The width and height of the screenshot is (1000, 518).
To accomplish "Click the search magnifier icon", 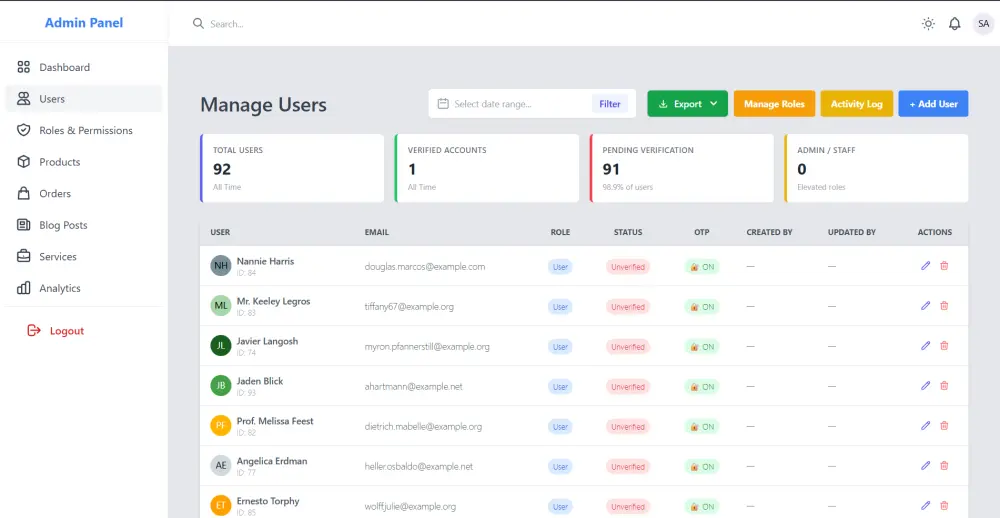I will [x=198, y=24].
